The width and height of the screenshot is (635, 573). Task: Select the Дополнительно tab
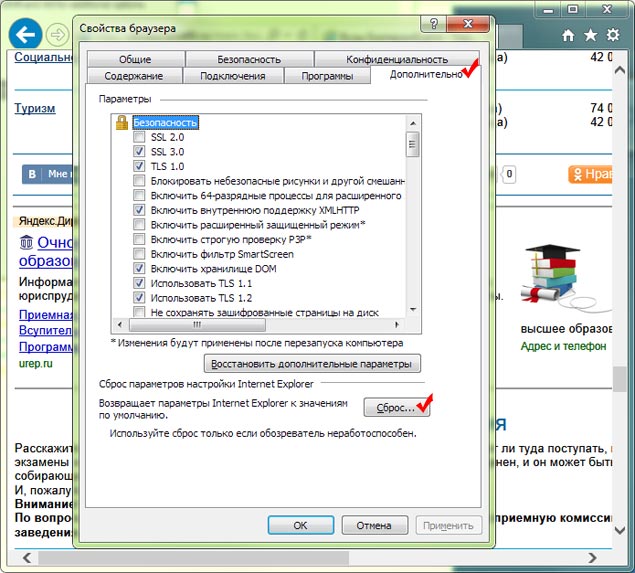426,75
